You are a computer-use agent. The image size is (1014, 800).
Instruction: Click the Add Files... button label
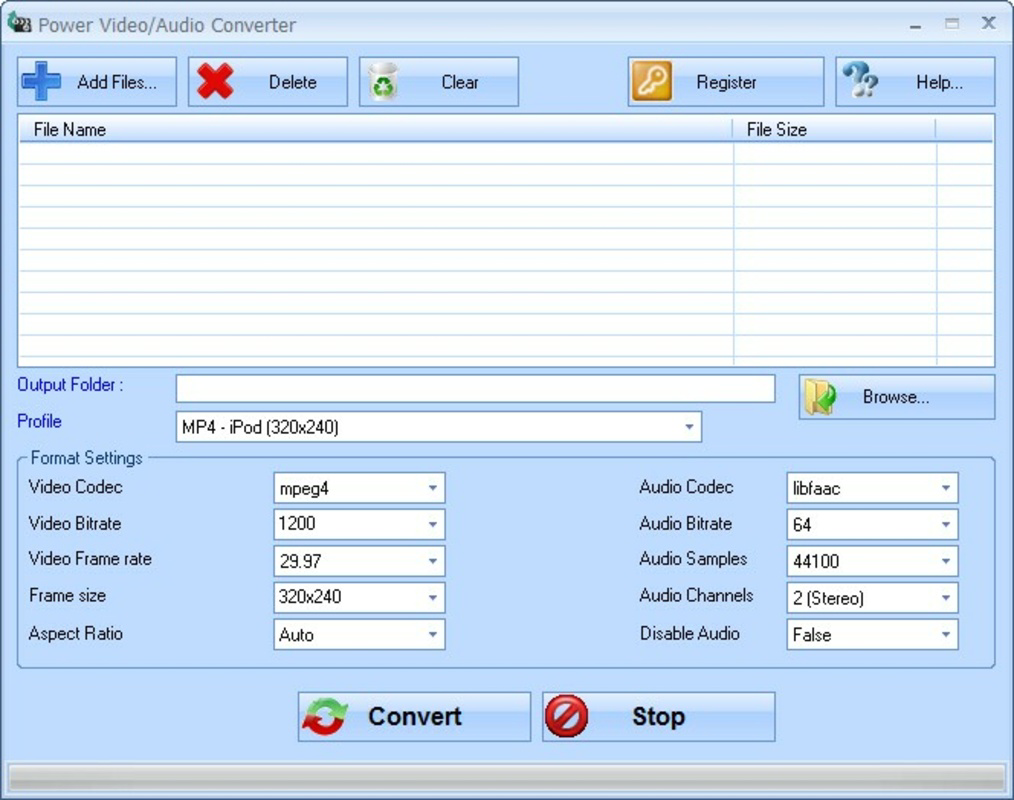click(x=117, y=82)
